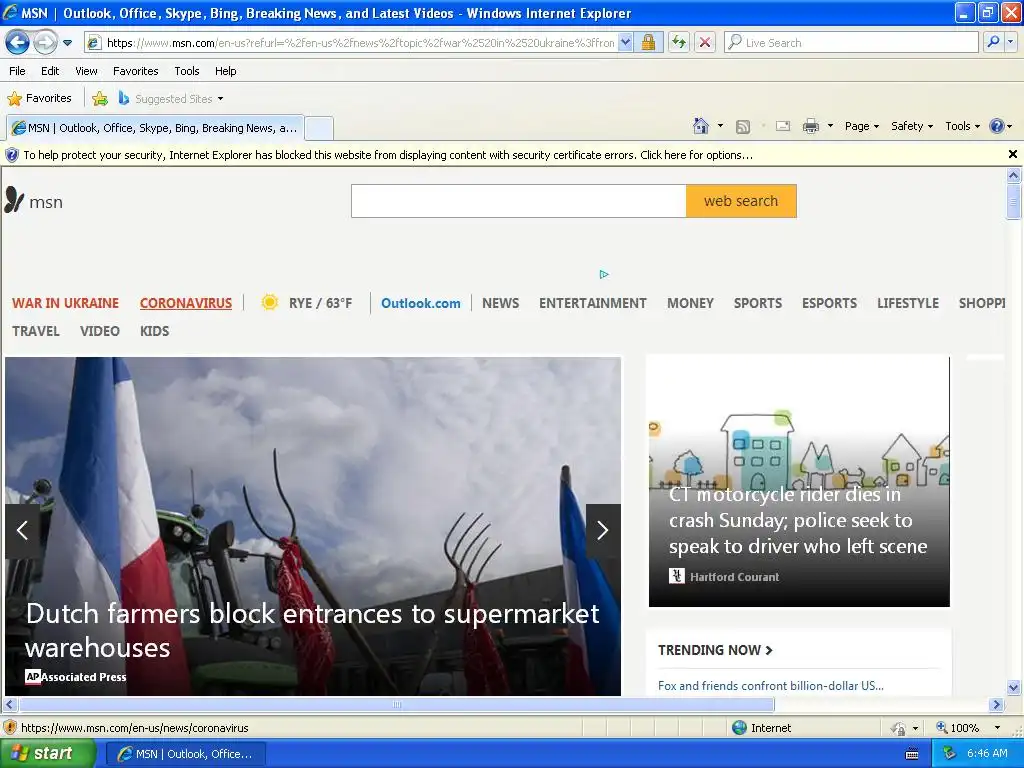Open the Outlook.com link
This screenshot has height=768, width=1024.
(421, 303)
